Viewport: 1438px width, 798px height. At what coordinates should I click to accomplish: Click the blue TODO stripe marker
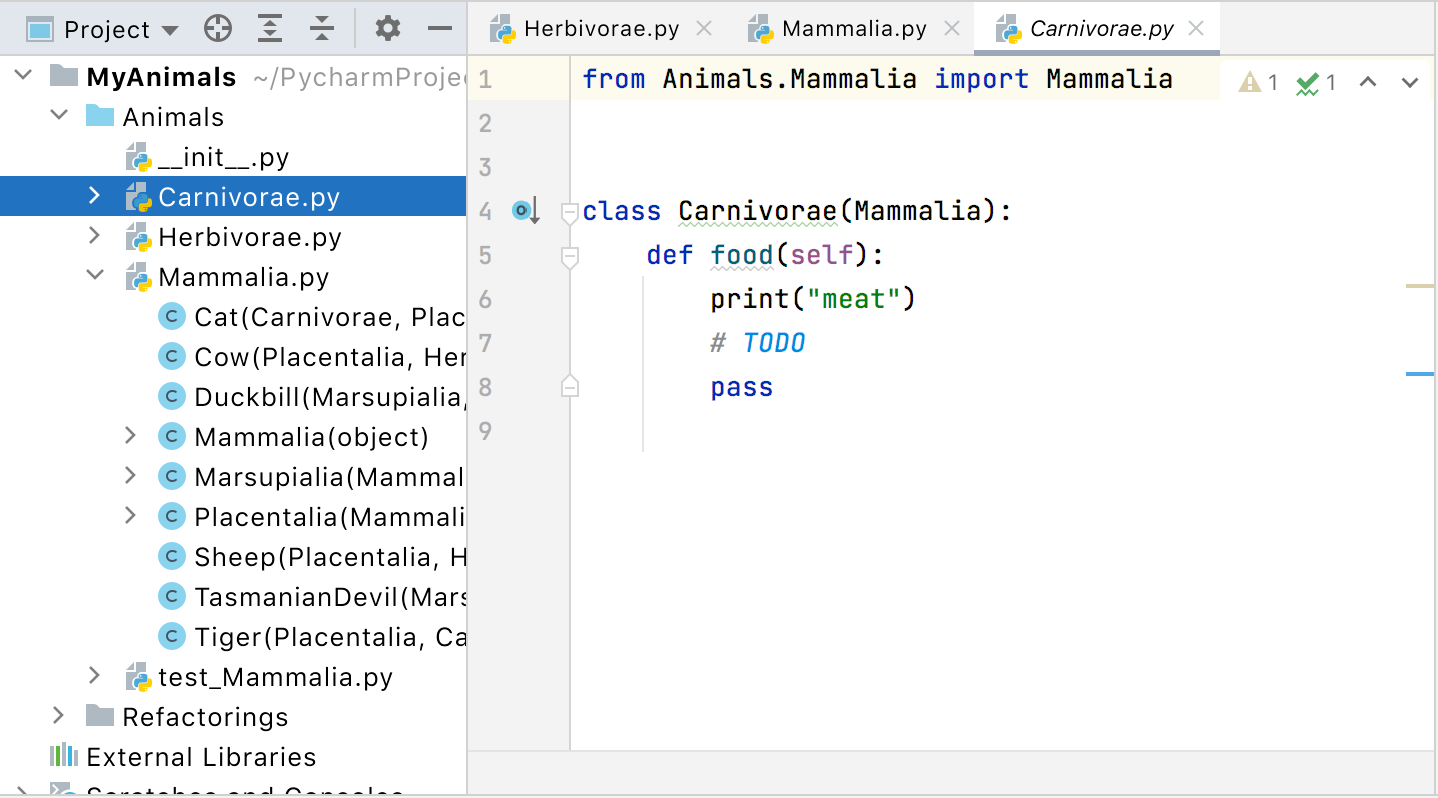click(1419, 374)
